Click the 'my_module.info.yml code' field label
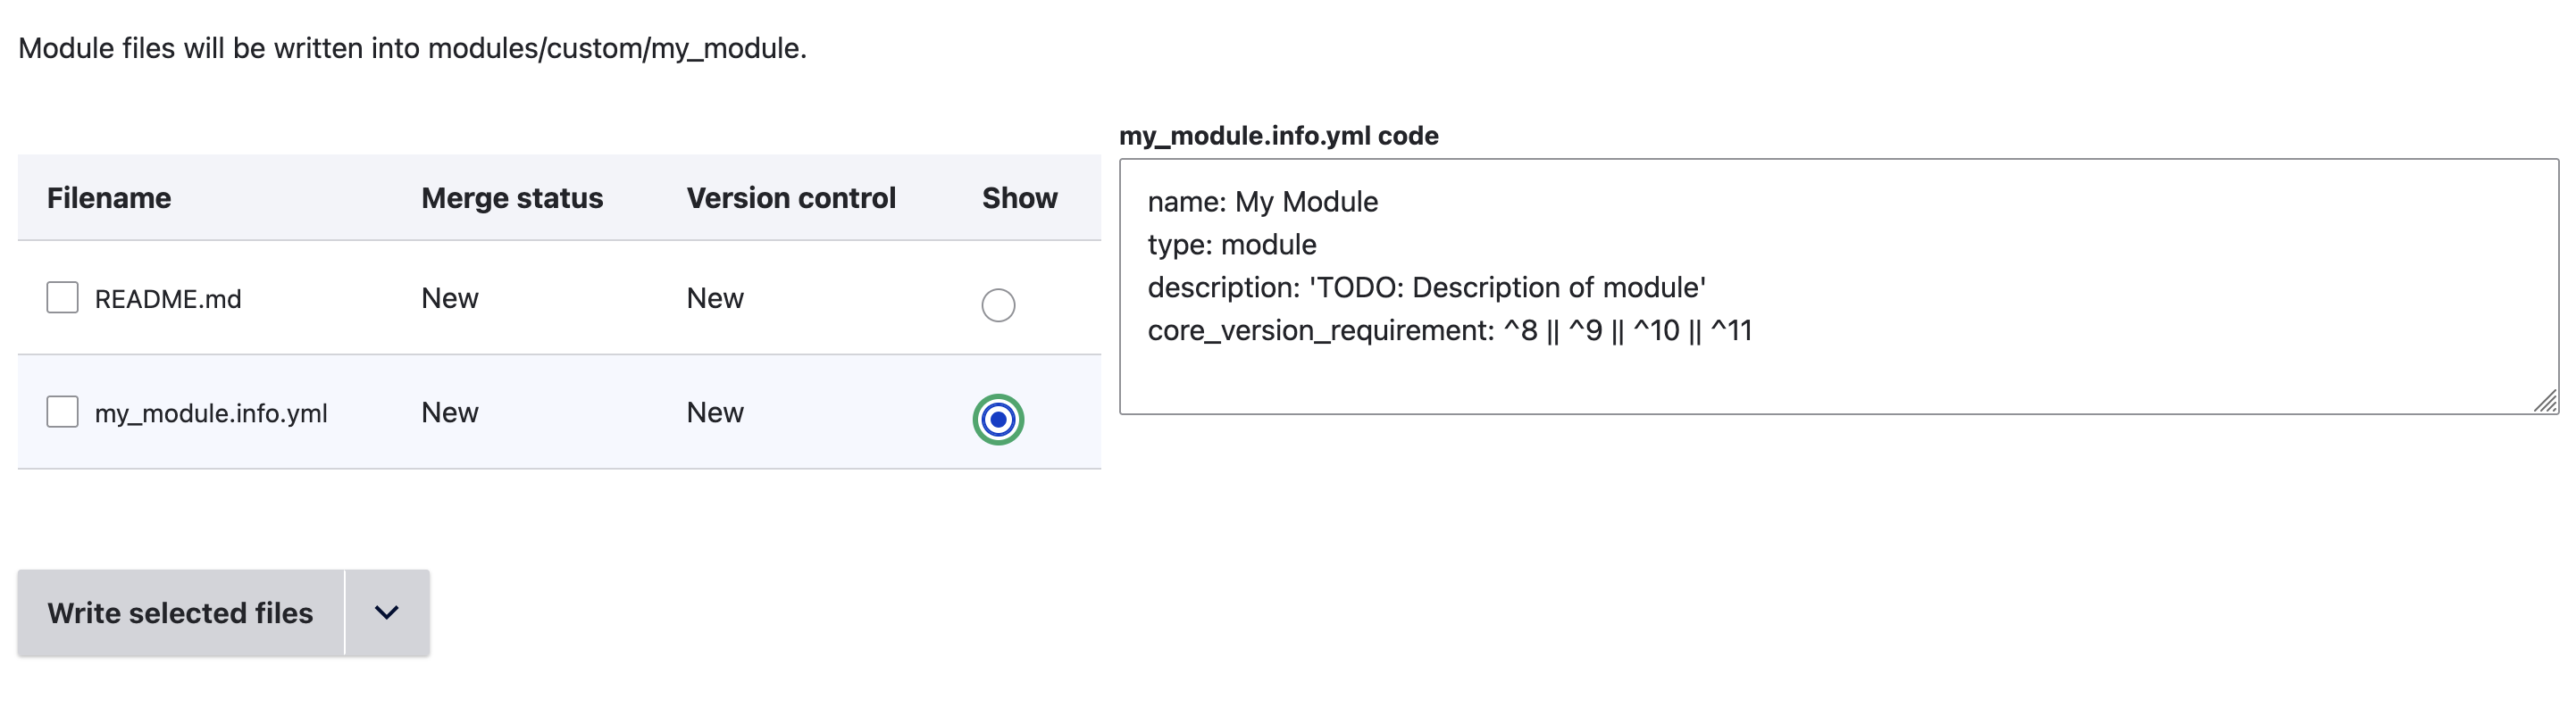Viewport: 2576px width, 716px height. [x=1278, y=136]
